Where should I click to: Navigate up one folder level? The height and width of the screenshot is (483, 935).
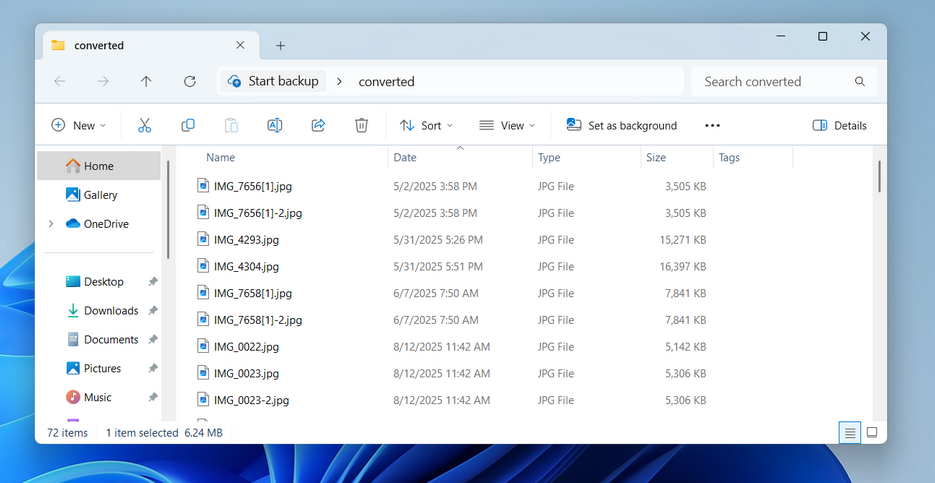[146, 81]
